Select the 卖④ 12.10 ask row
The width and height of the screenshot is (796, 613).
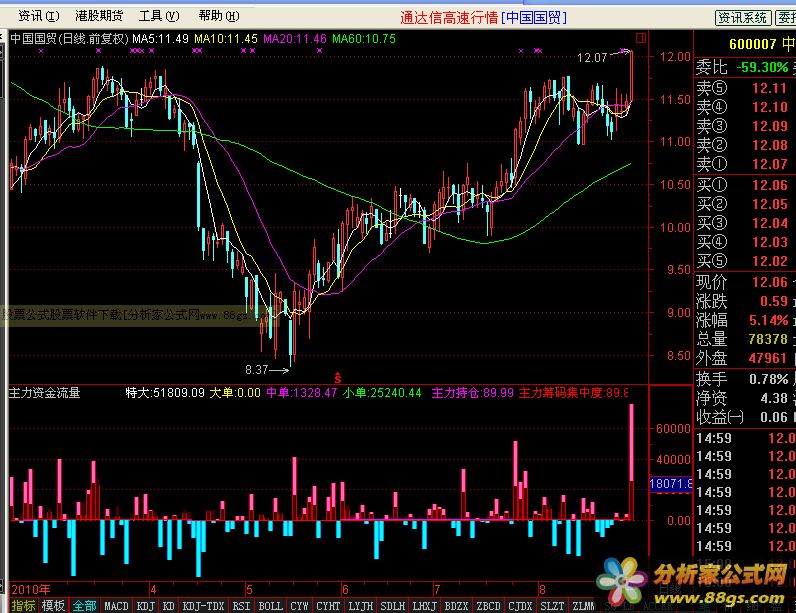point(744,107)
